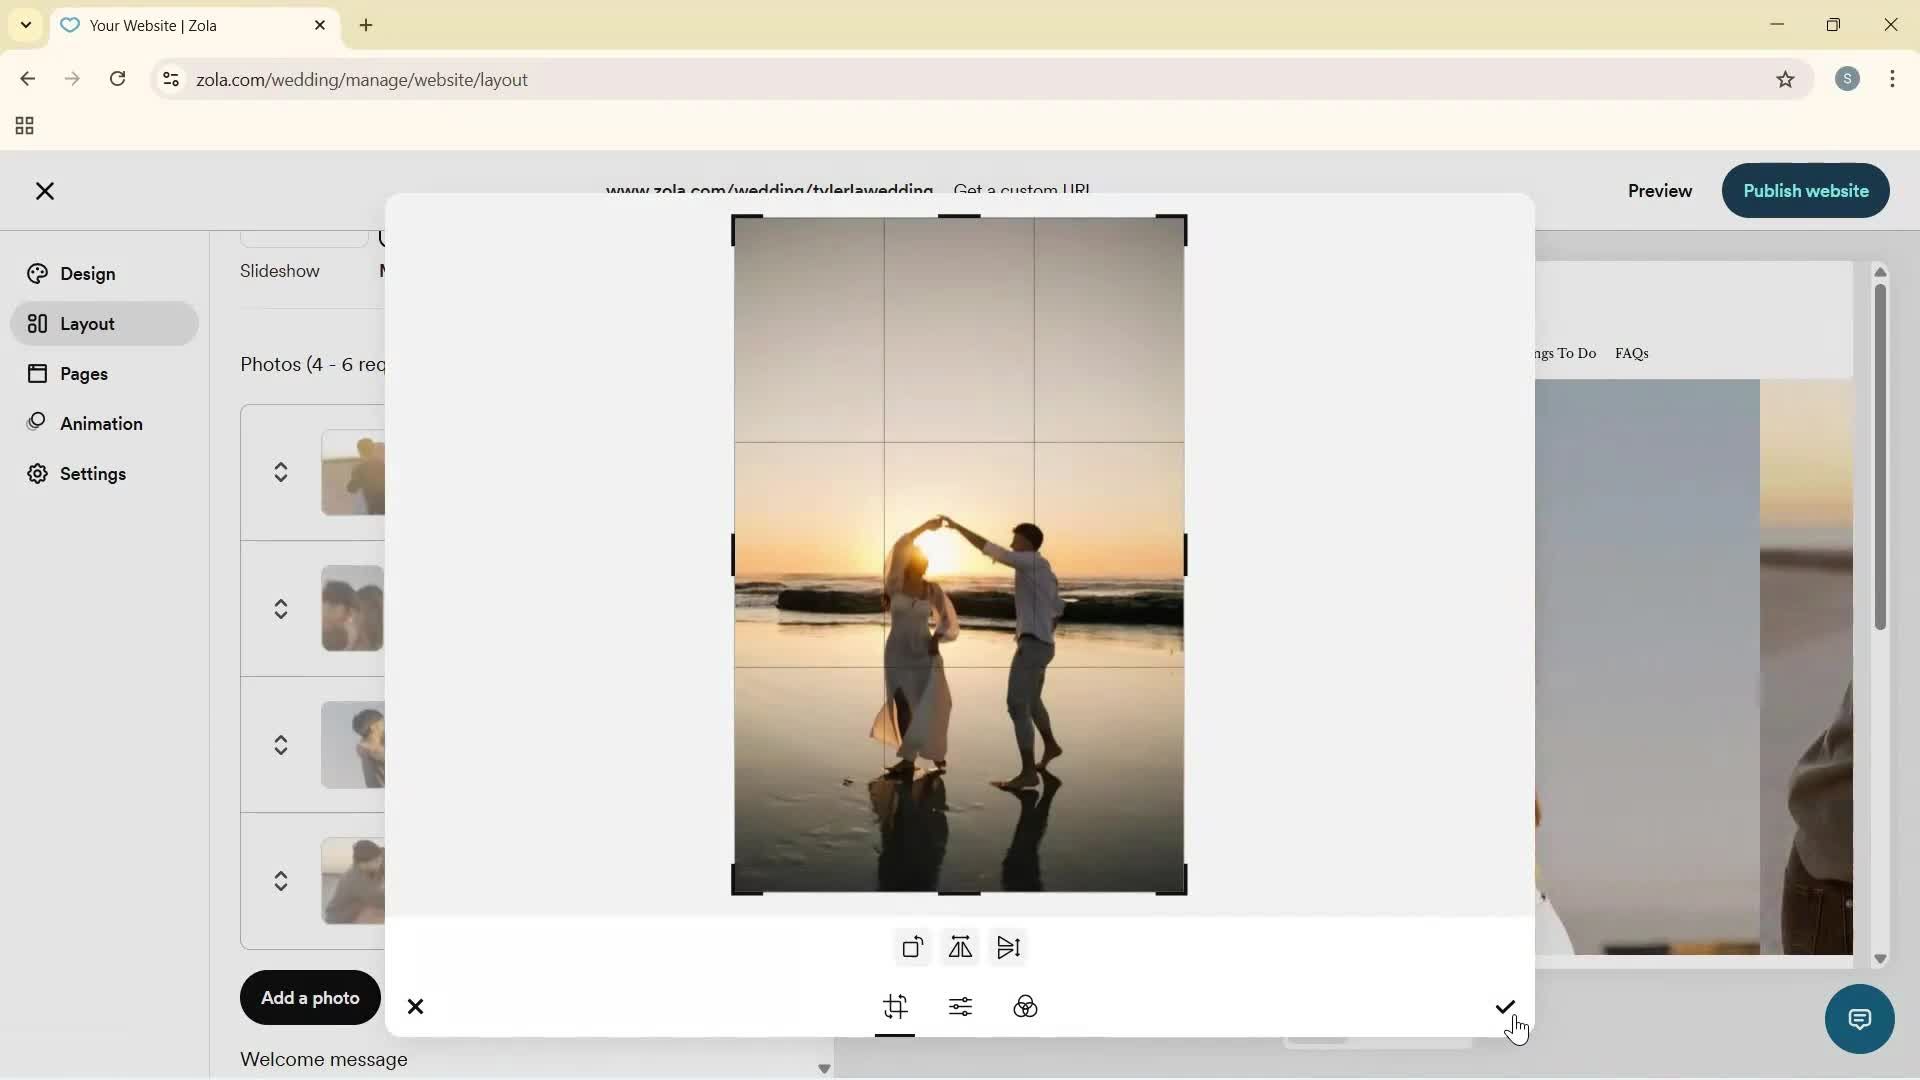
Task: Open the browser tab search chevron
Action: [25, 25]
